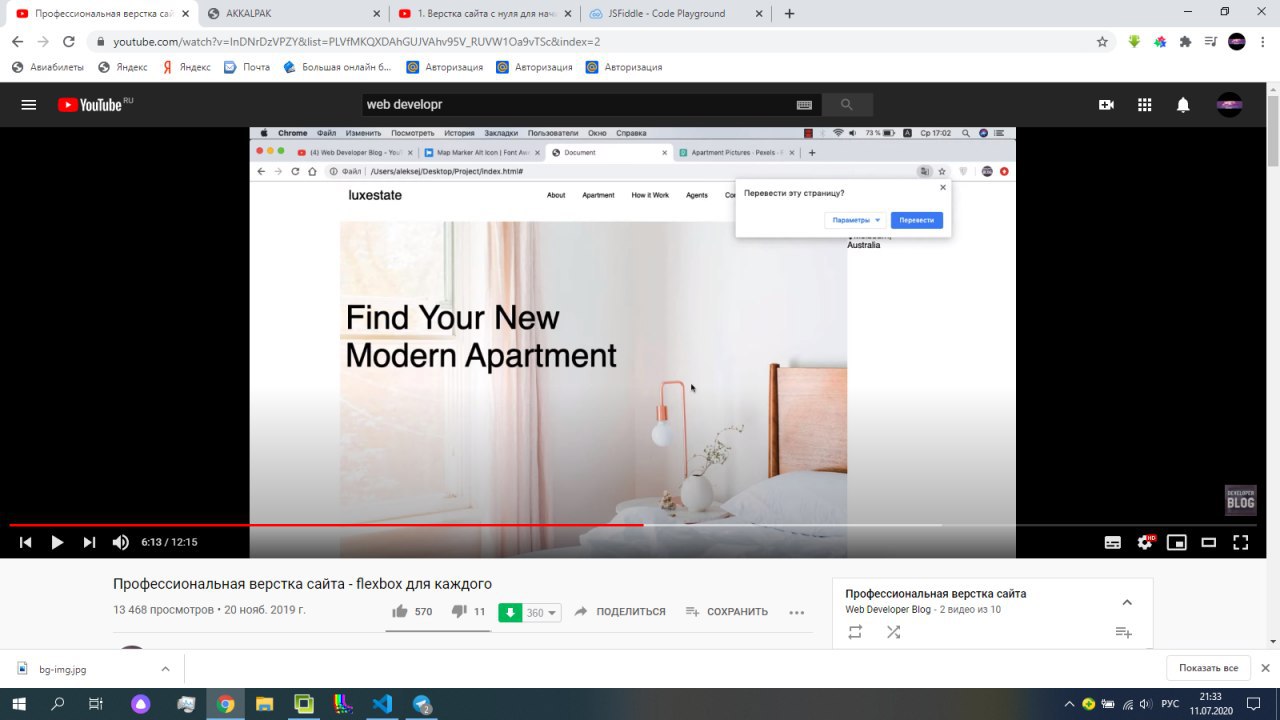The width and height of the screenshot is (1280, 720).
Task: Toggle theater mode in player
Action: (x=1209, y=542)
